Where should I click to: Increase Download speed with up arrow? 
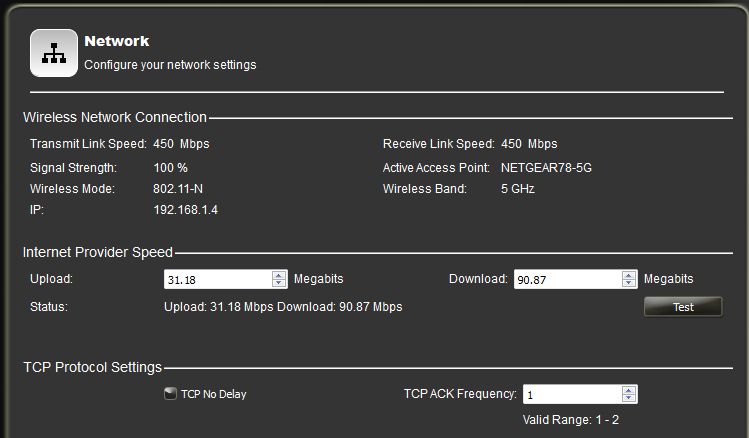point(629,275)
